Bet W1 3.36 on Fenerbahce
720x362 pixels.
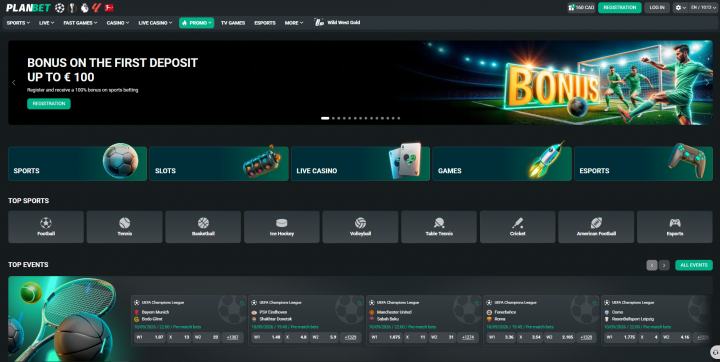[502, 337]
